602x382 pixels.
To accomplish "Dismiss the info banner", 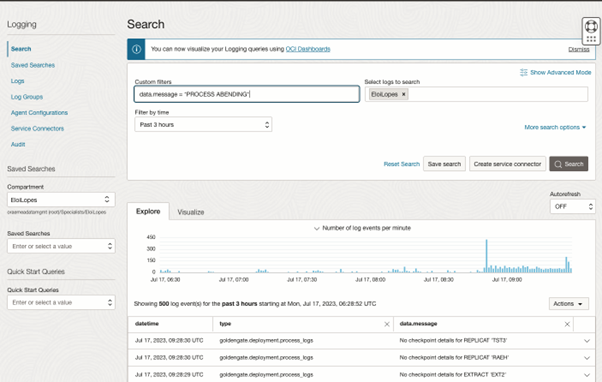I will point(579,50).
